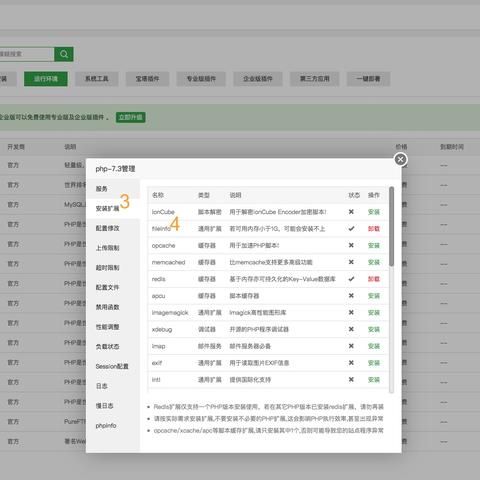Image resolution: width=480 pixels, height=480 pixels.
Task: Click the 立即升级 upgrade button
Action: click(131, 117)
